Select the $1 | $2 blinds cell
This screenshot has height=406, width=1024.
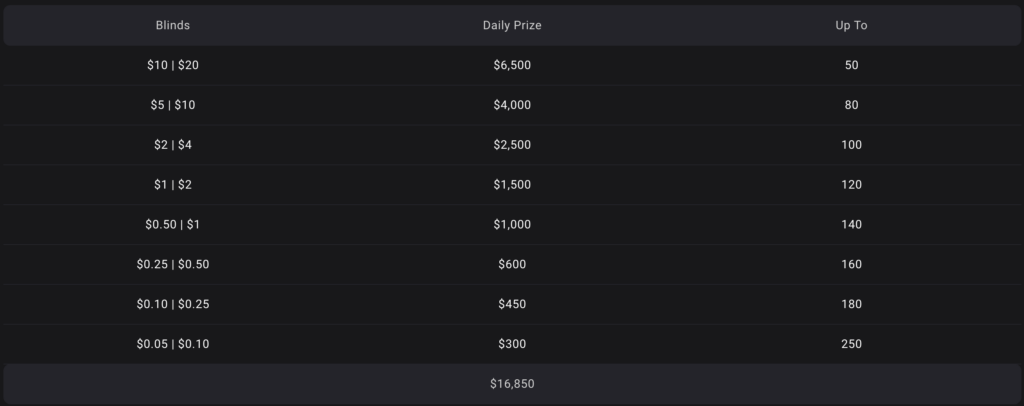tap(173, 185)
